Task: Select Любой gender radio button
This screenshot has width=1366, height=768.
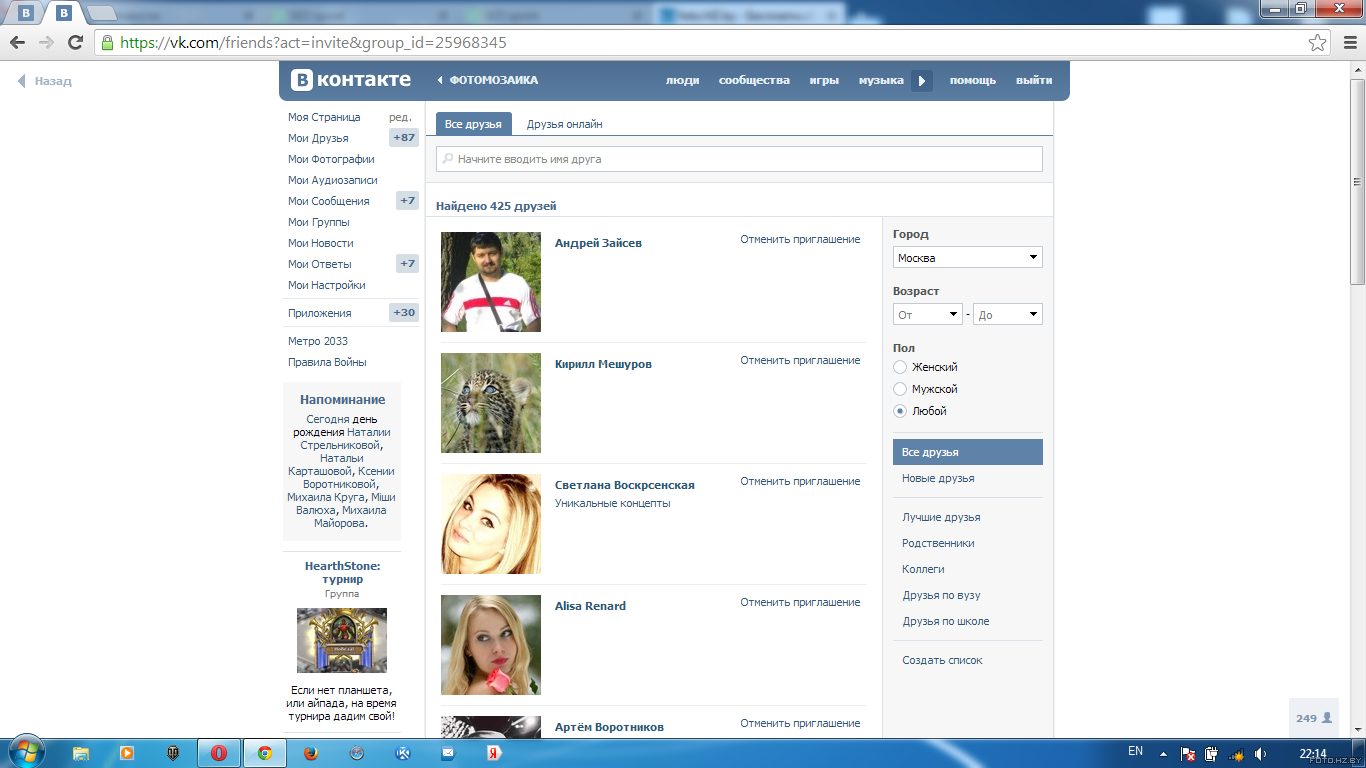Action: (900, 411)
